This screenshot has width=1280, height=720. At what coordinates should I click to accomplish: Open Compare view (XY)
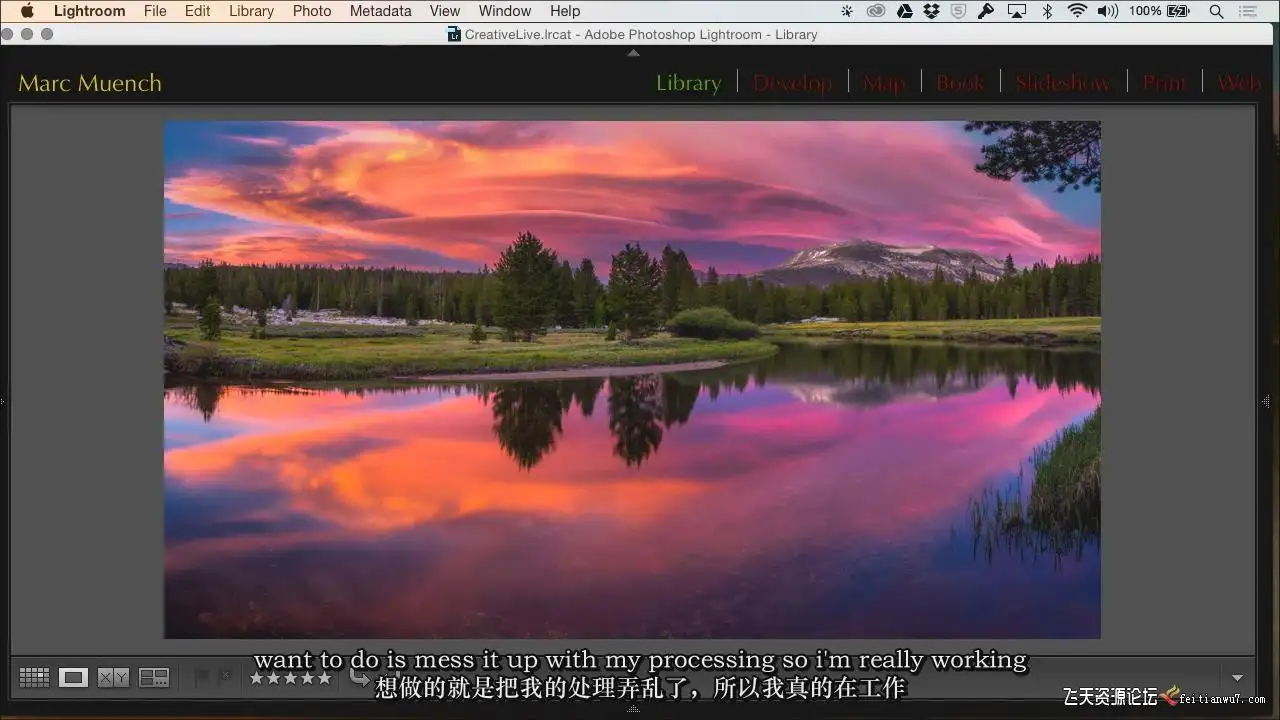tap(113, 677)
